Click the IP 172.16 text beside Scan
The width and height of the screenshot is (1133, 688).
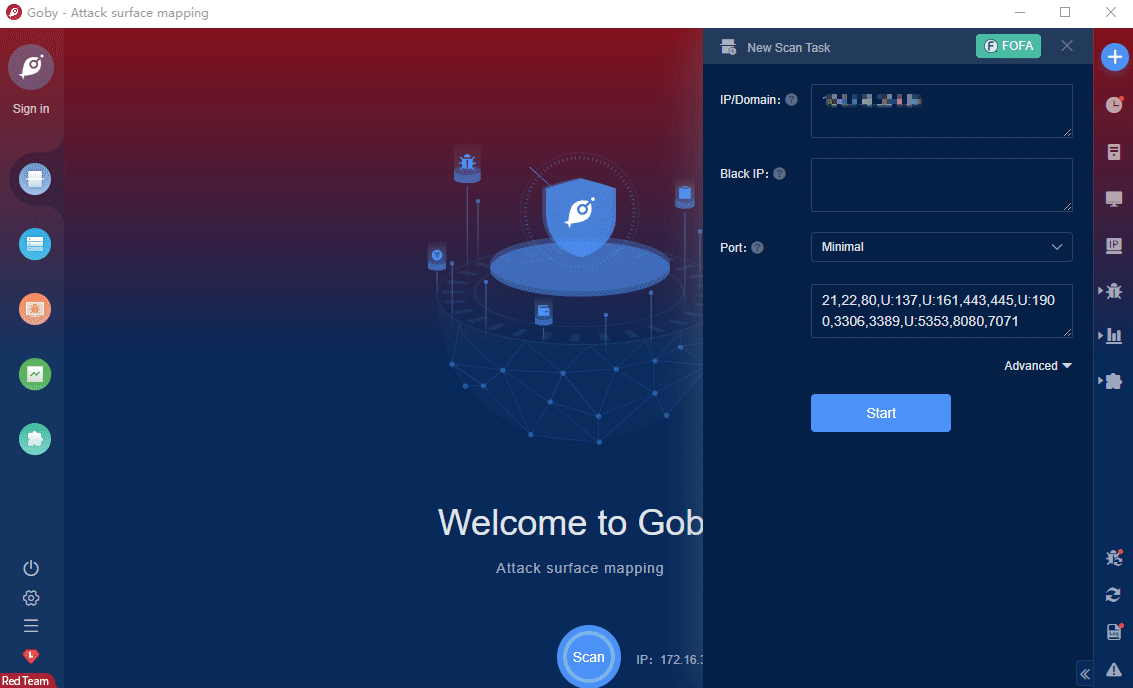[669, 660]
